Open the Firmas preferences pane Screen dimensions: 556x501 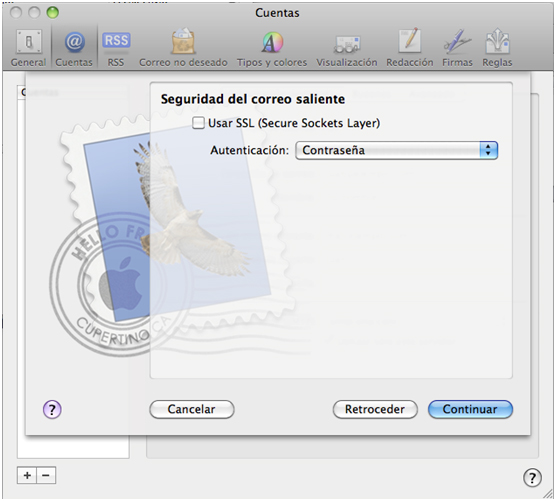click(x=457, y=48)
